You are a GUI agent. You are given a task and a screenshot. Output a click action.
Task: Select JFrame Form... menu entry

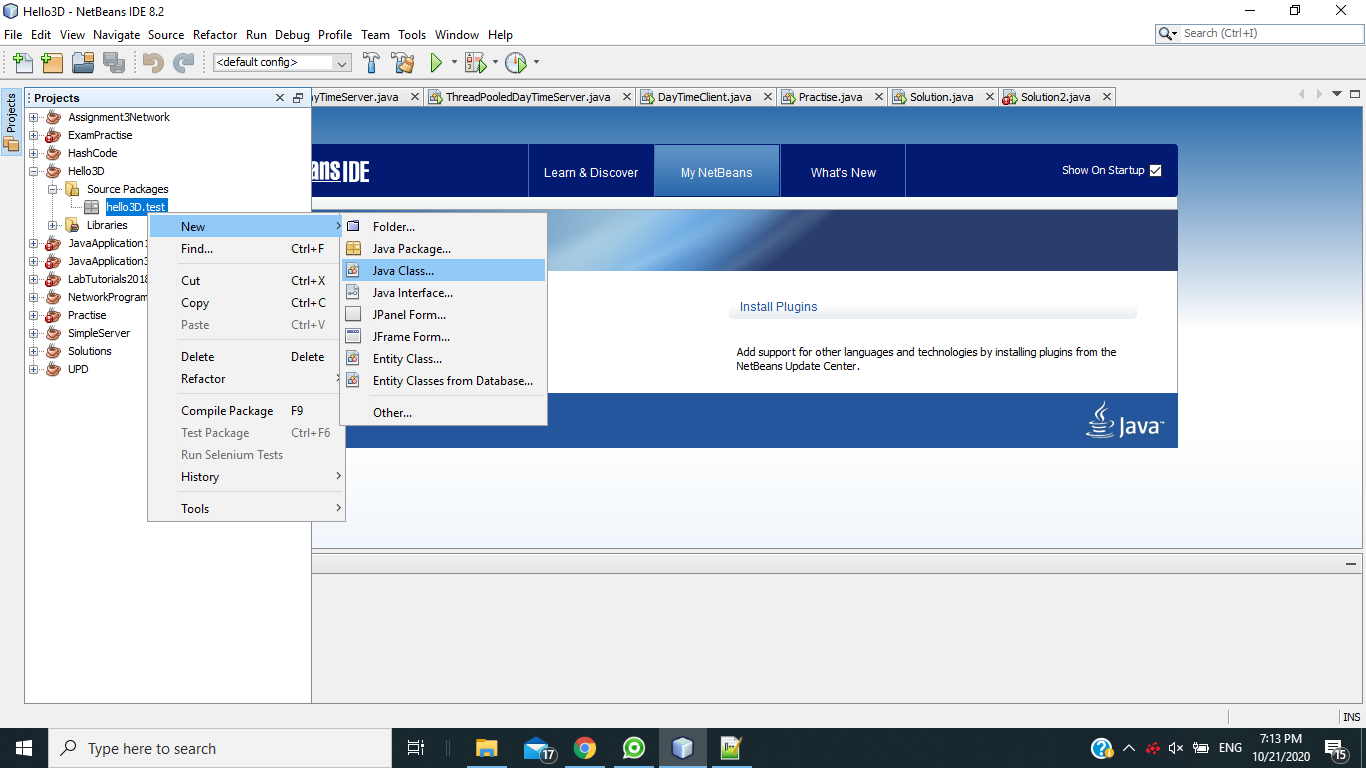(443, 336)
